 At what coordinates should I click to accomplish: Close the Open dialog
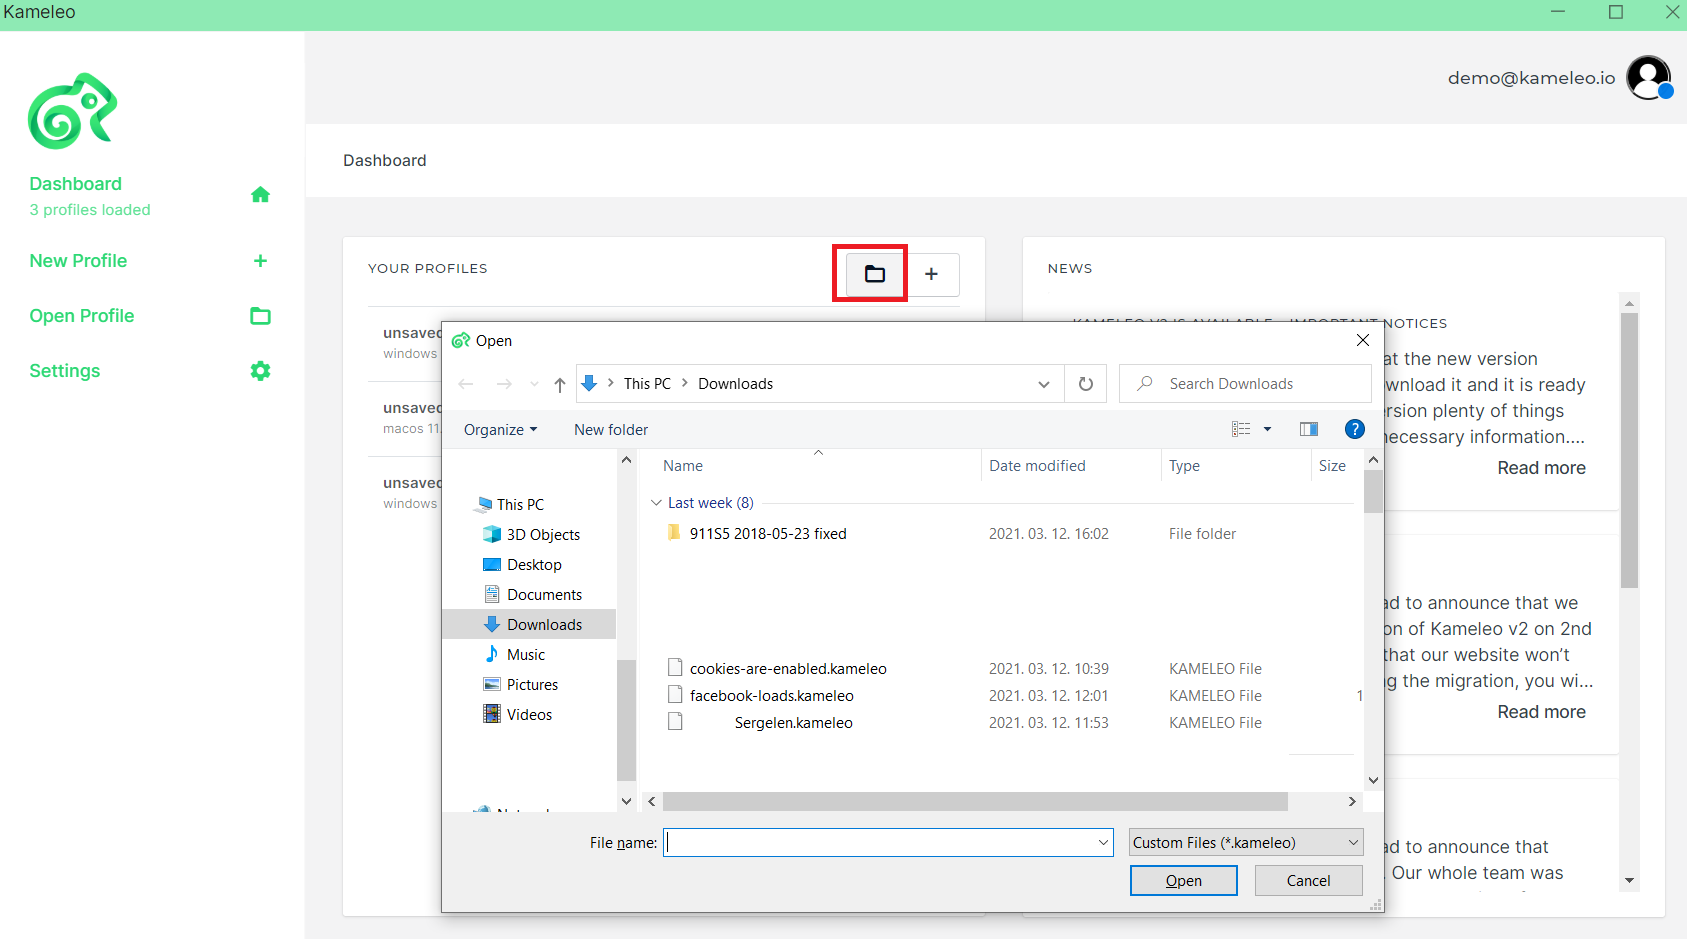coord(1362,340)
